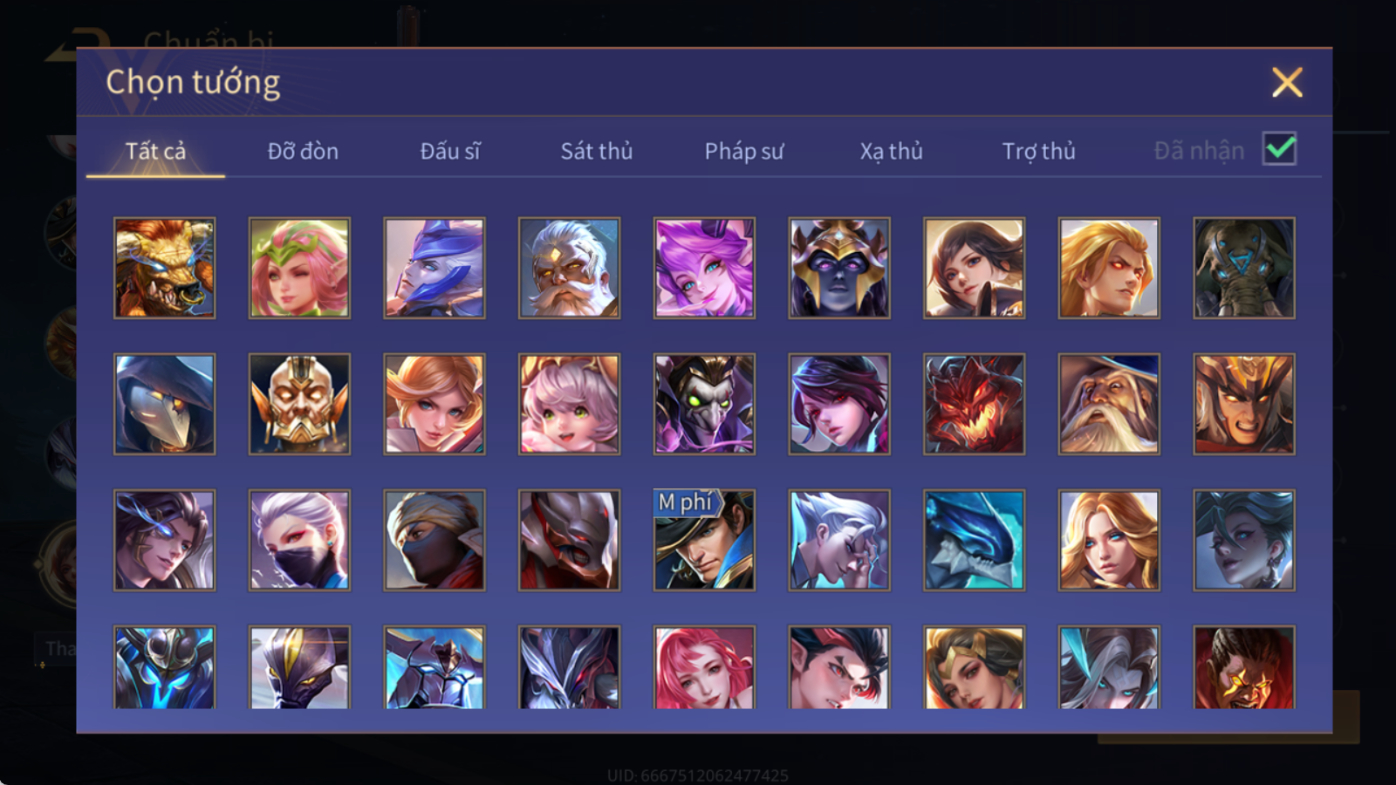Switch to the 'Đỡ đòn' tab
1396x785 pixels.
click(303, 151)
